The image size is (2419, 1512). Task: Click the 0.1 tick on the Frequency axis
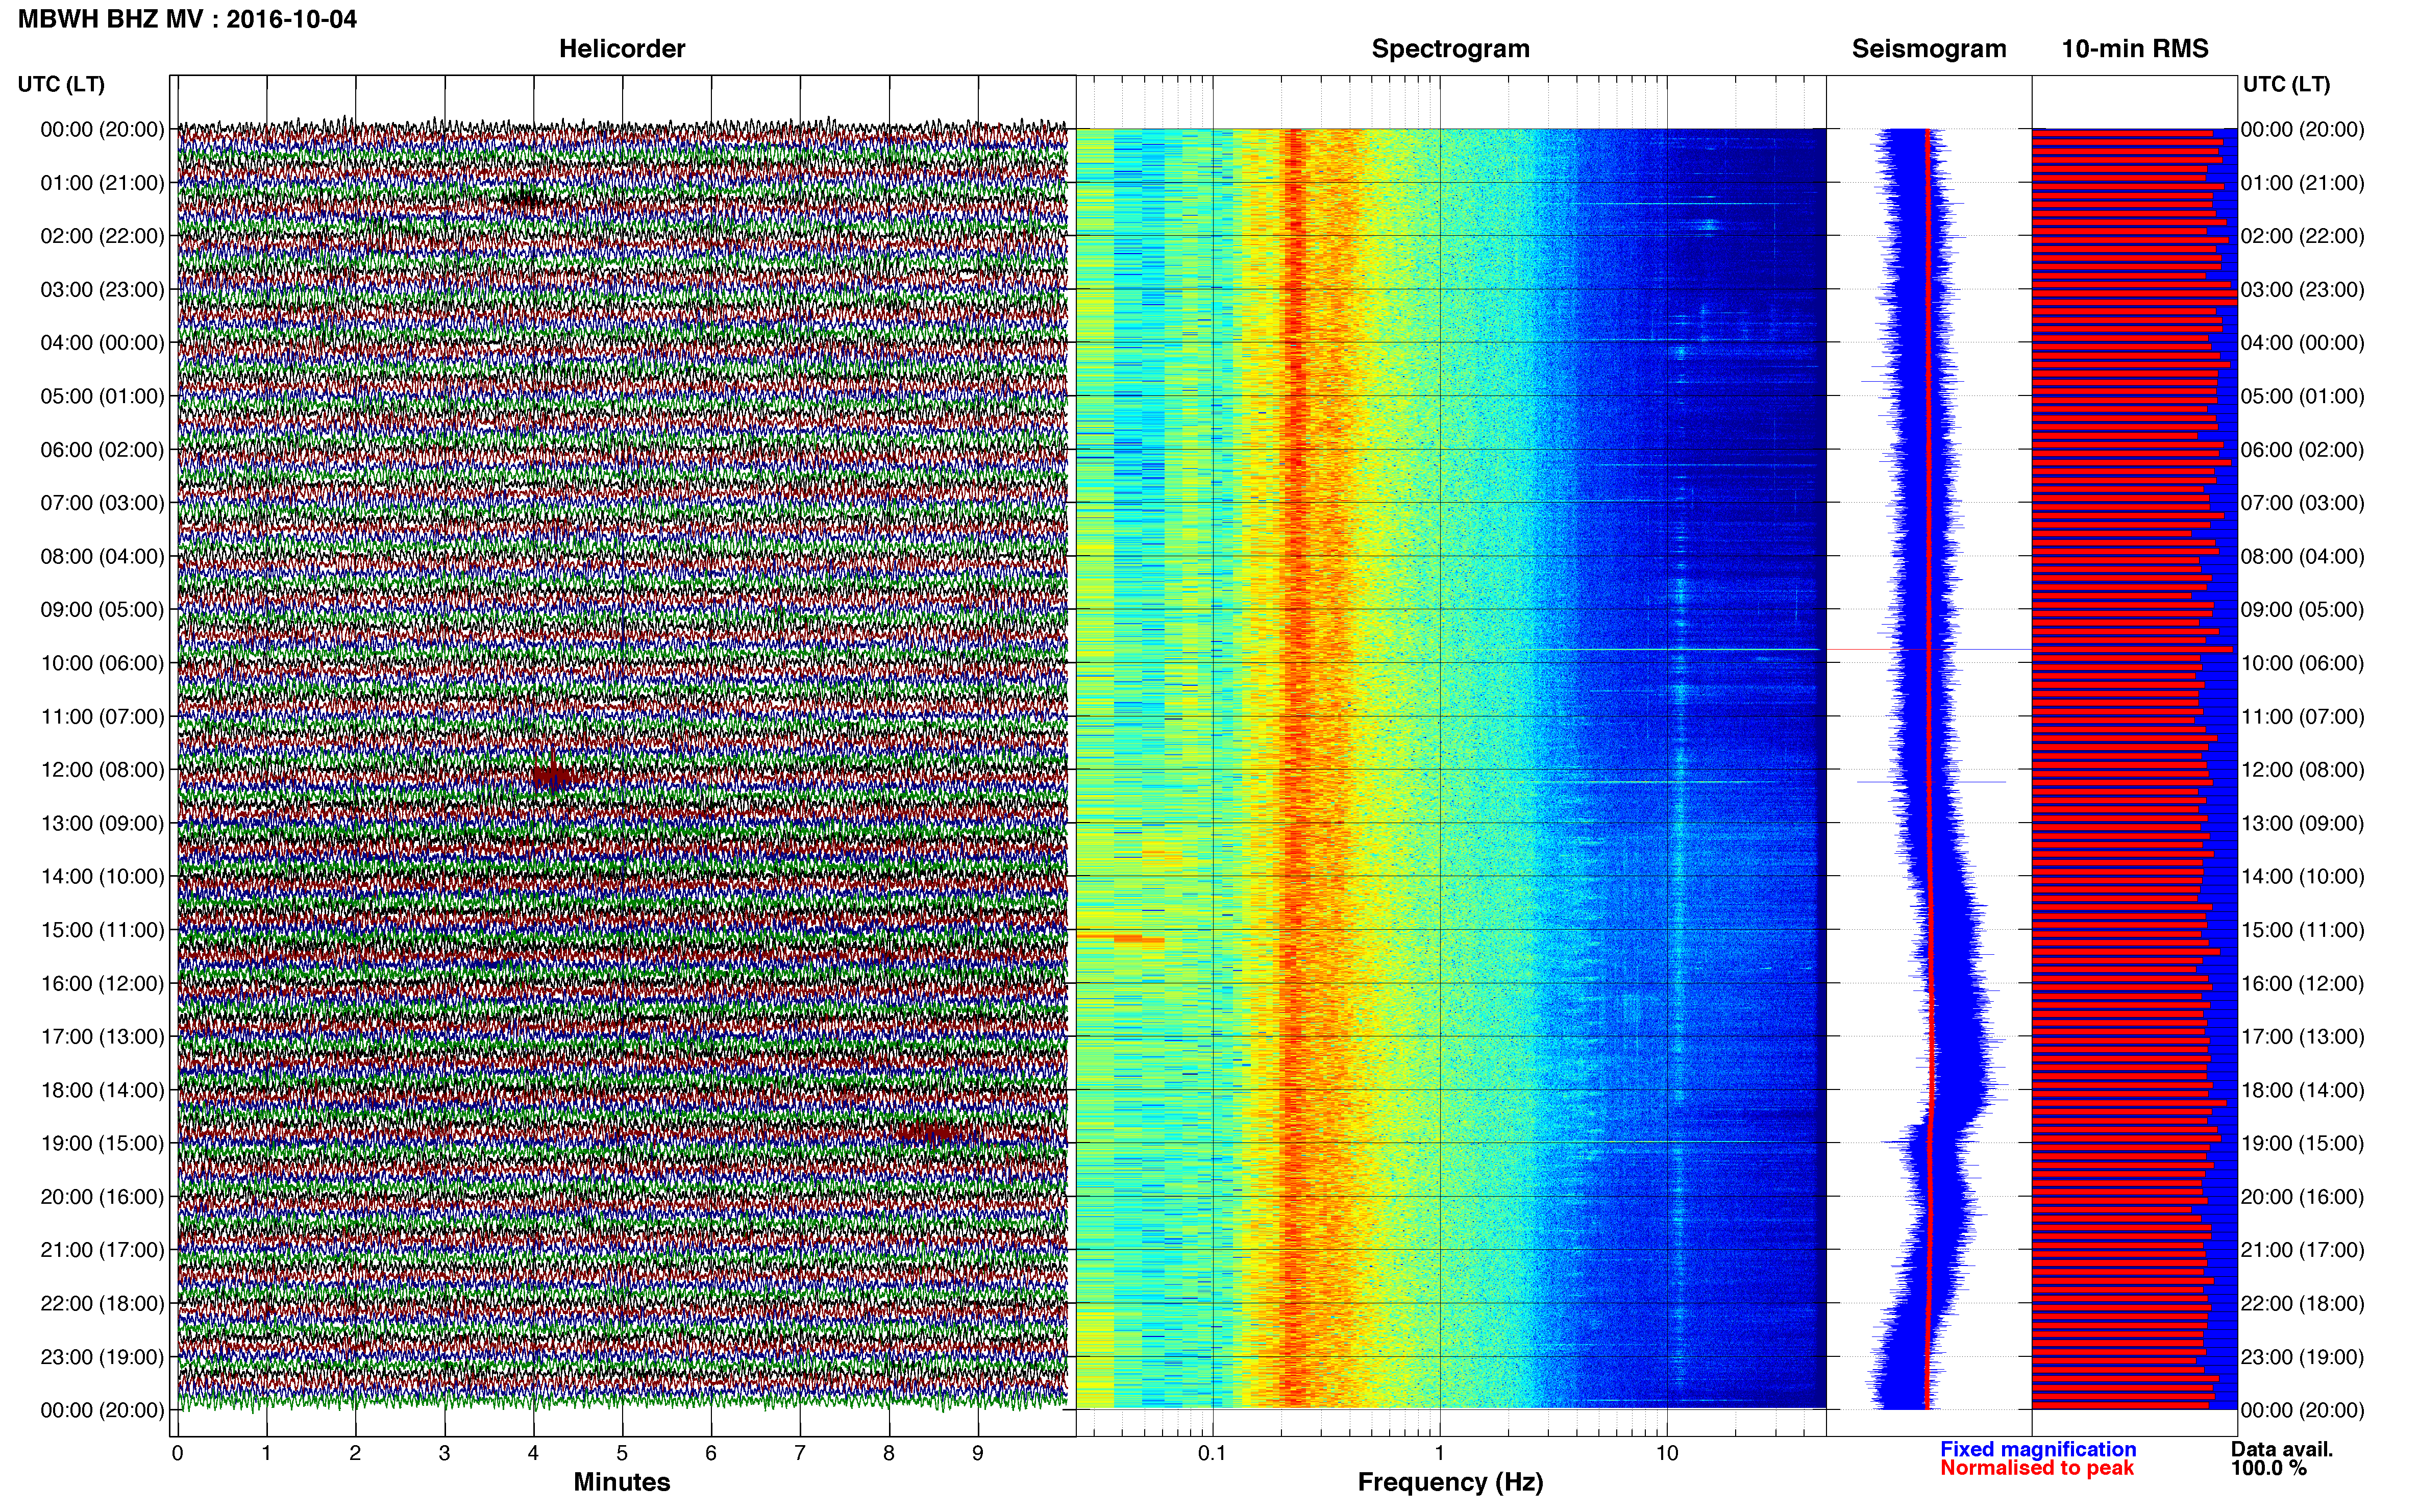click(x=1212, y=1453)
